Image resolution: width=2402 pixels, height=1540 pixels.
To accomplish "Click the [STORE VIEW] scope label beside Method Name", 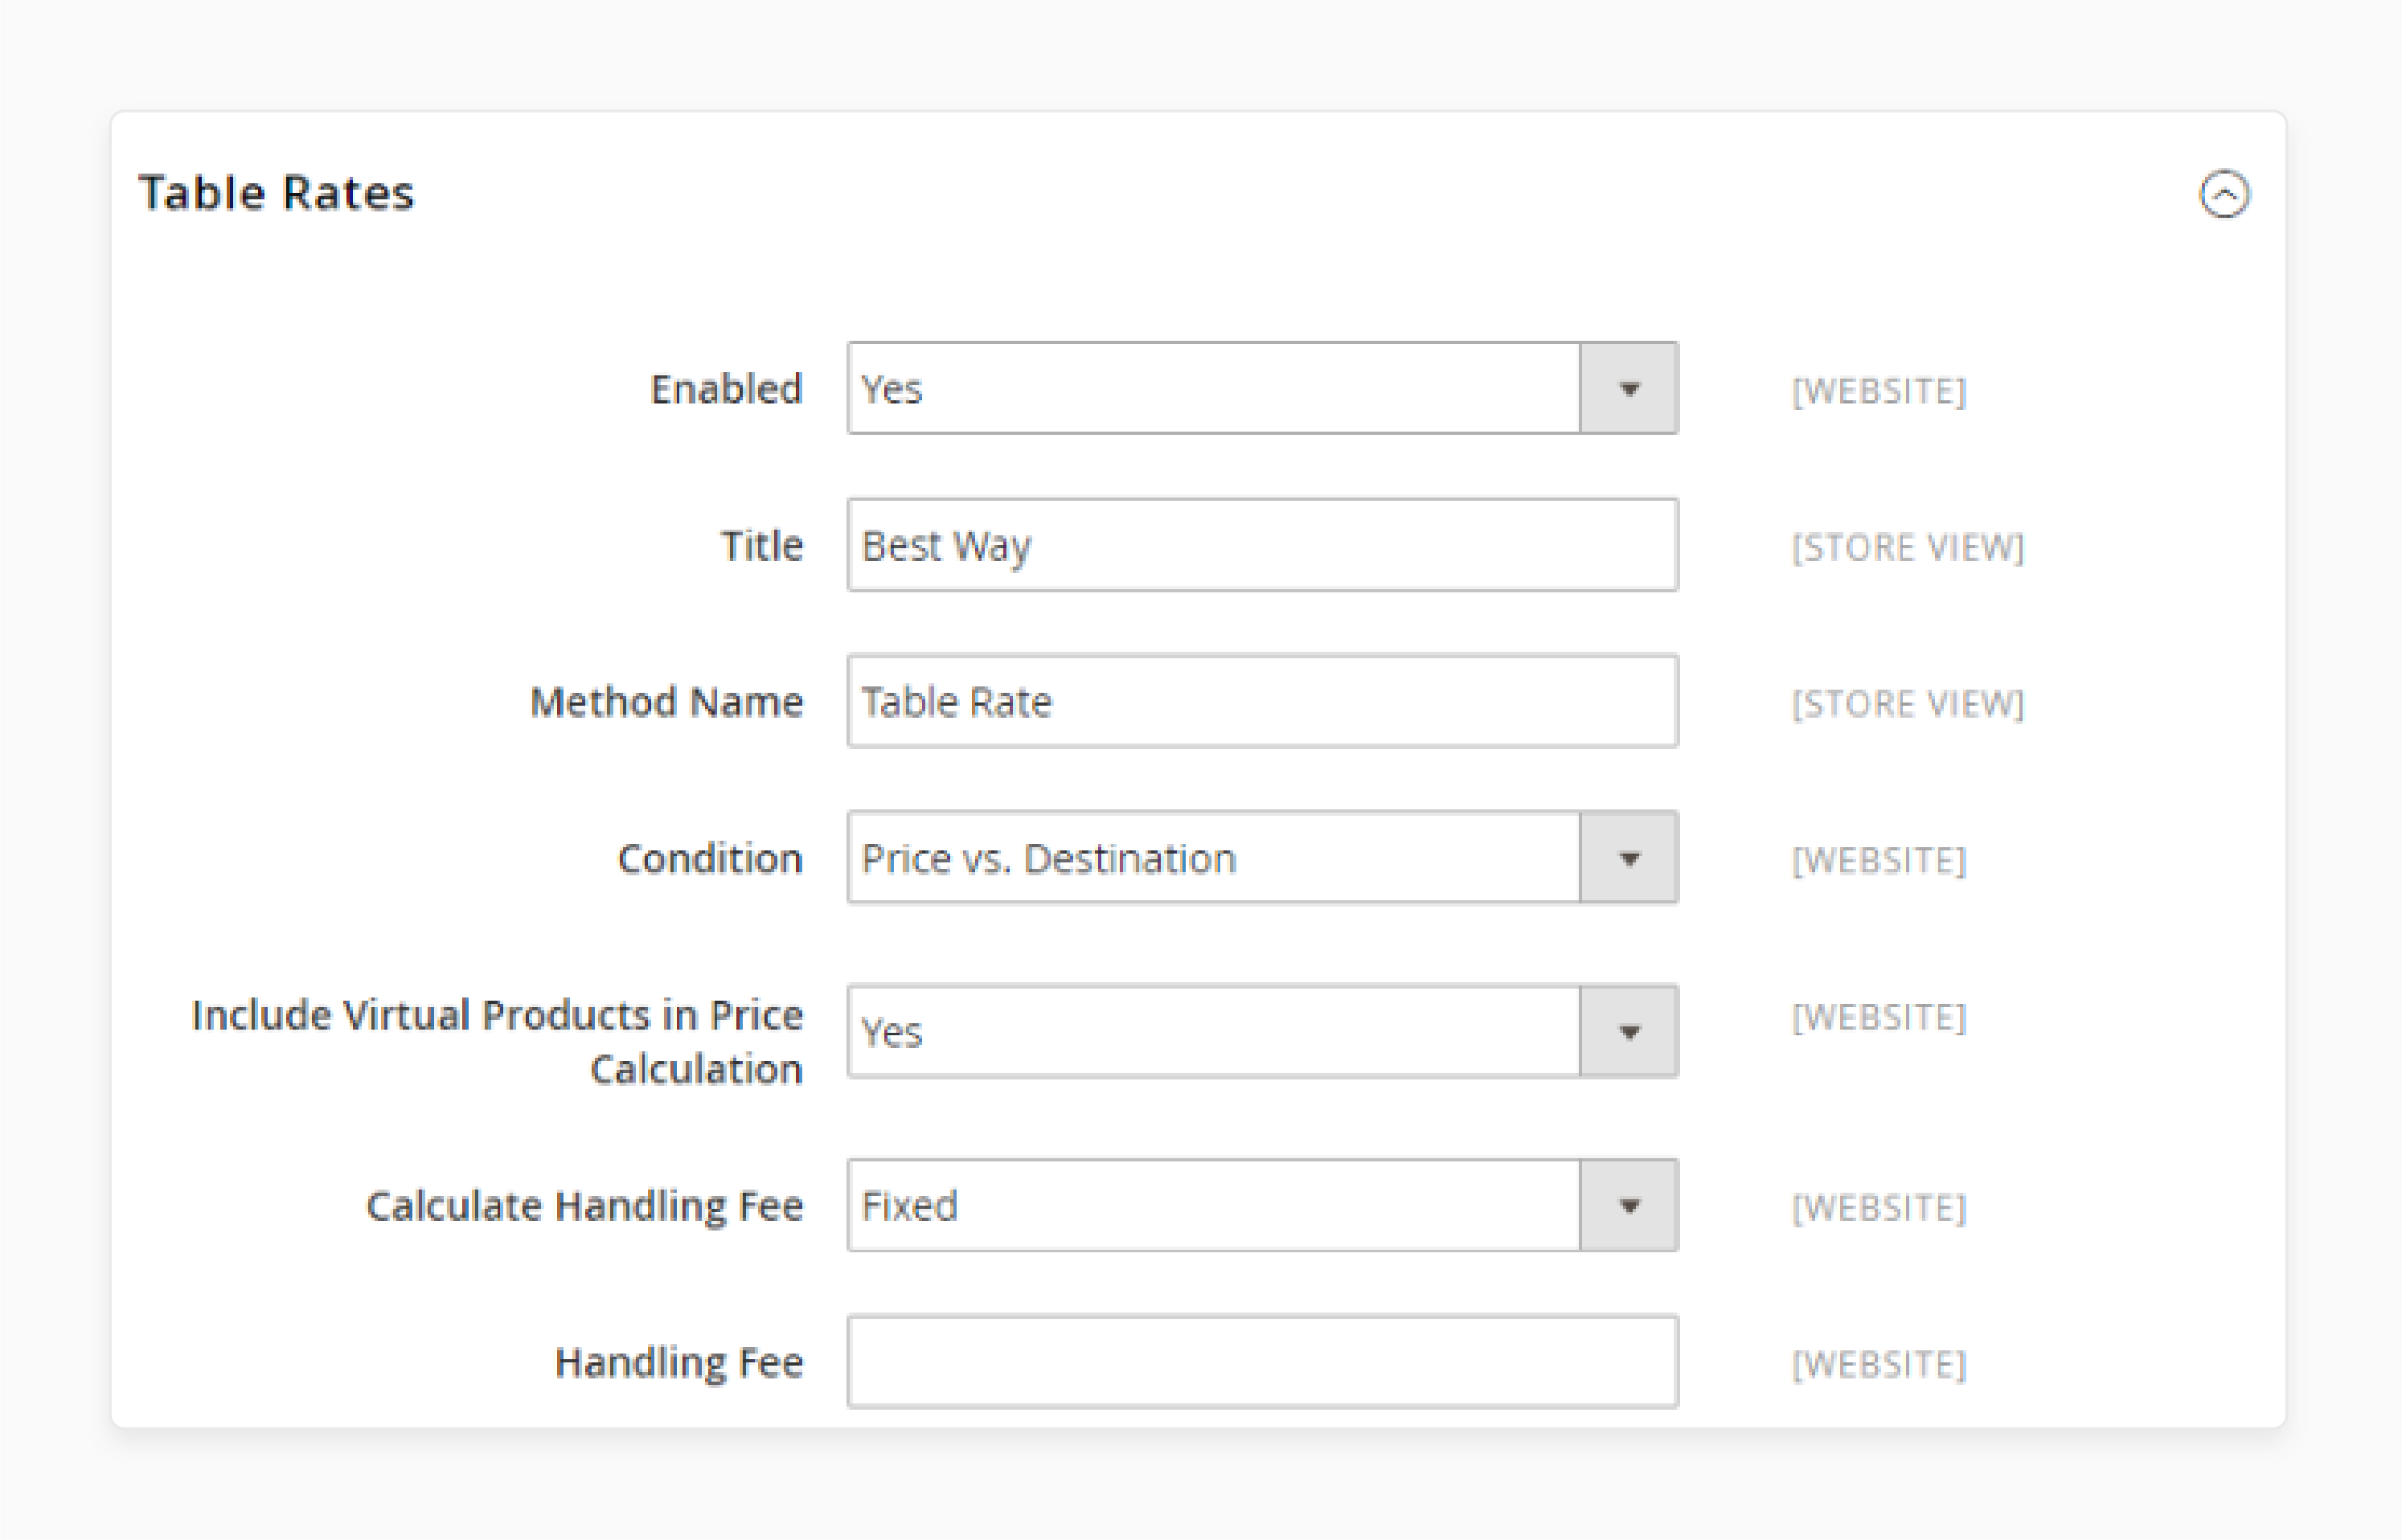I will 1908,704.
